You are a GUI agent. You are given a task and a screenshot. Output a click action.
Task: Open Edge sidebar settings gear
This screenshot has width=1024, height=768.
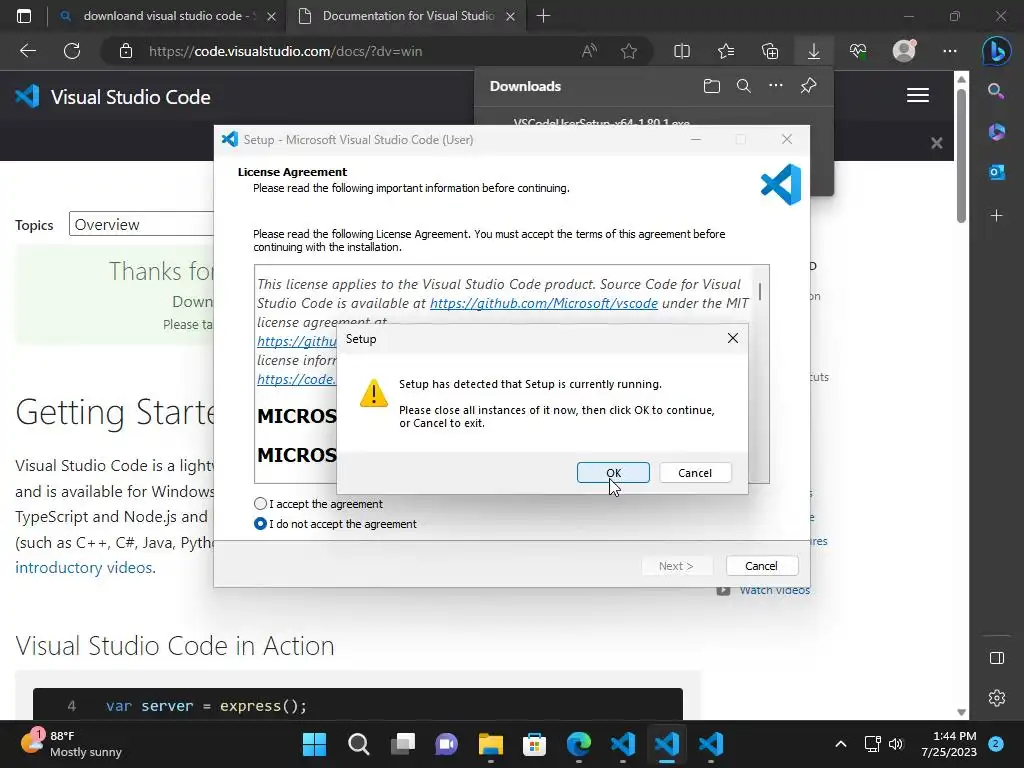tap(997, 697)
